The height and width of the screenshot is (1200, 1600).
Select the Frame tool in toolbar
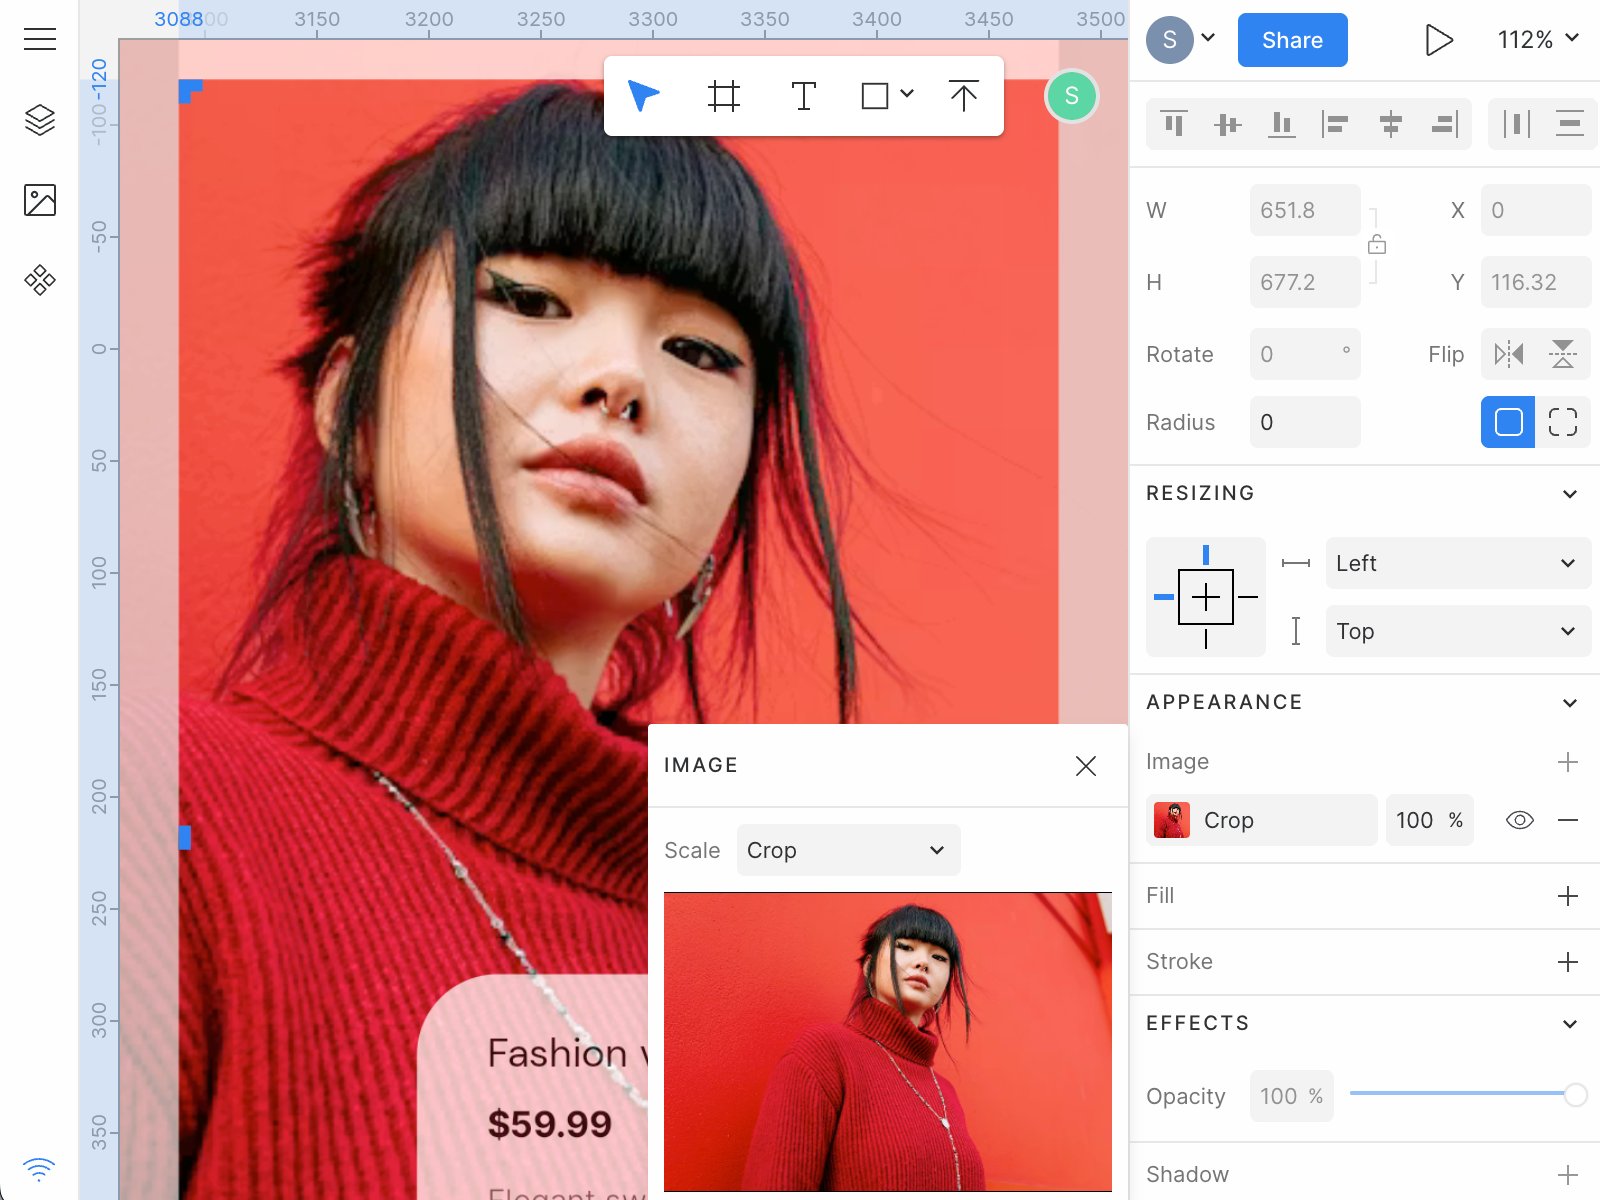pos(723,96)
